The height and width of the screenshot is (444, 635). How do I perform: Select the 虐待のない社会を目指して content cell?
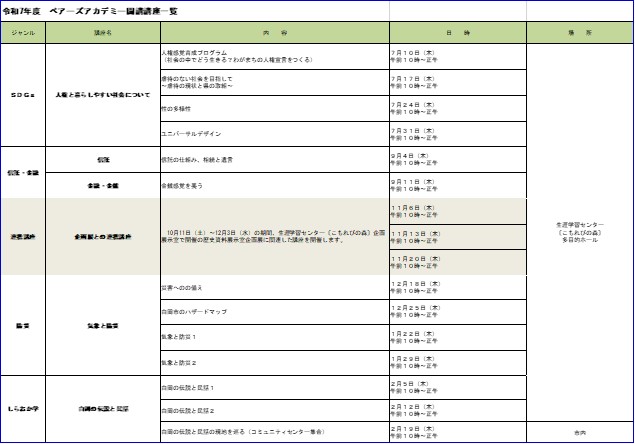[x=275, y=82]
